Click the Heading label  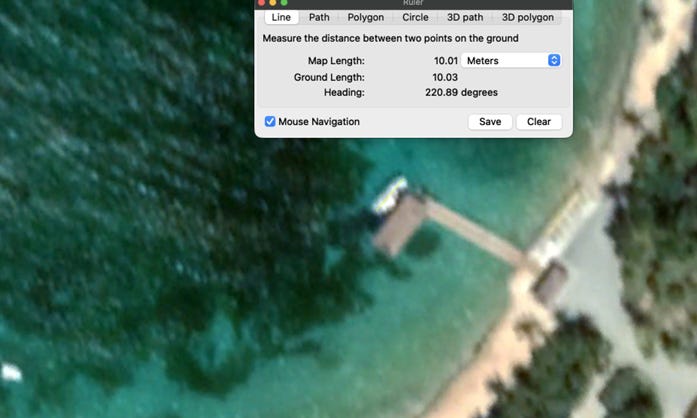[344, 92]
